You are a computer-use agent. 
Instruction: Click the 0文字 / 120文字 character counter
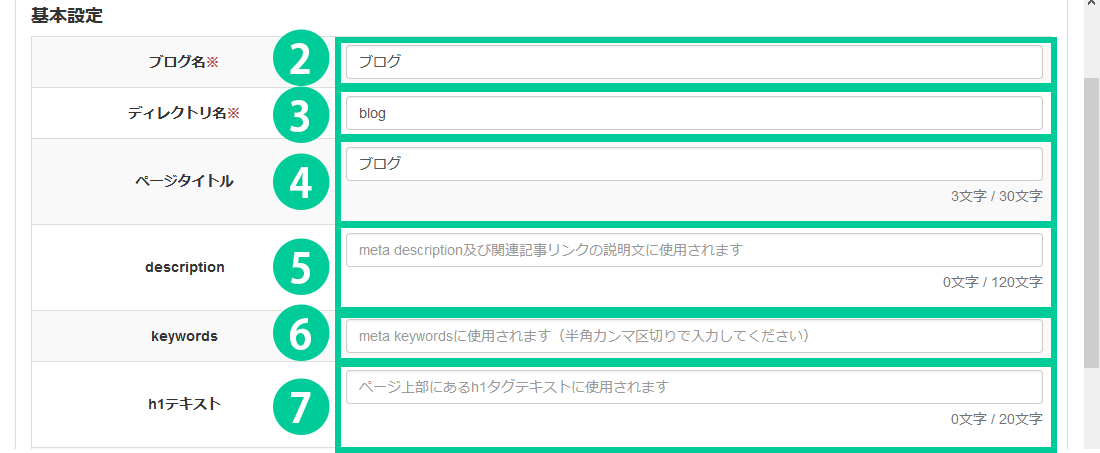(992, 282)
